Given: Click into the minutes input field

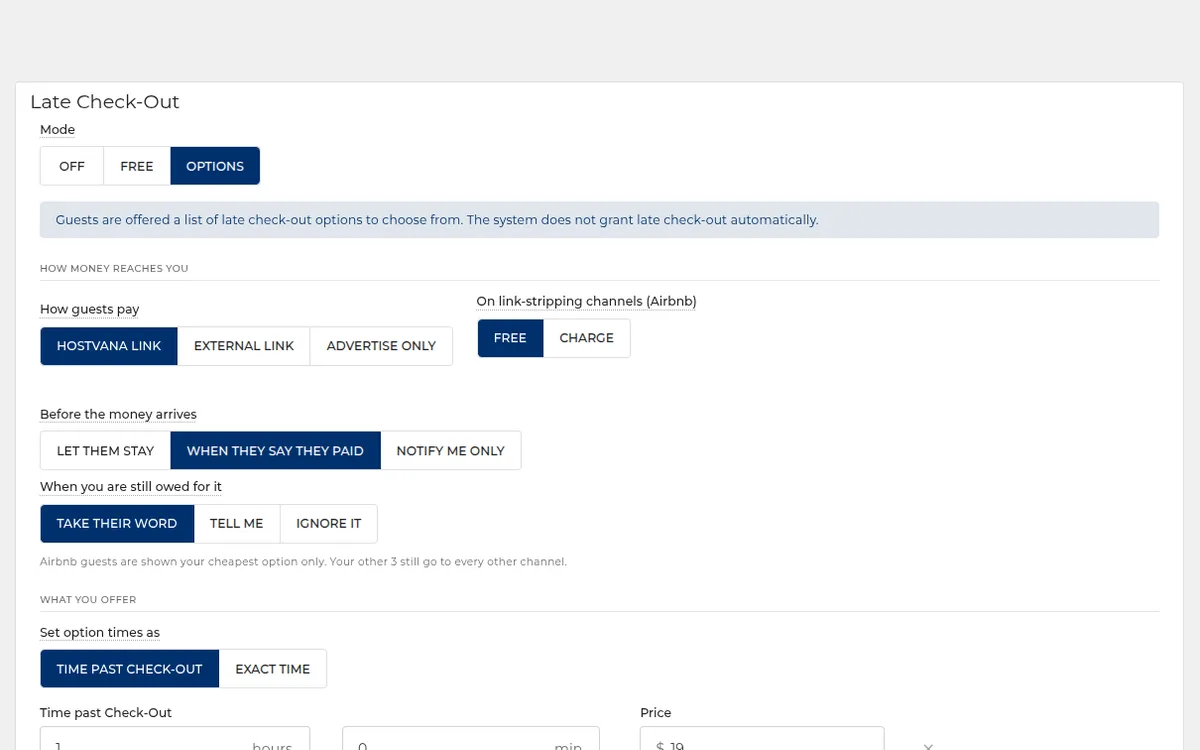Looking at the screenshot, I should click(x=471, y=739).
